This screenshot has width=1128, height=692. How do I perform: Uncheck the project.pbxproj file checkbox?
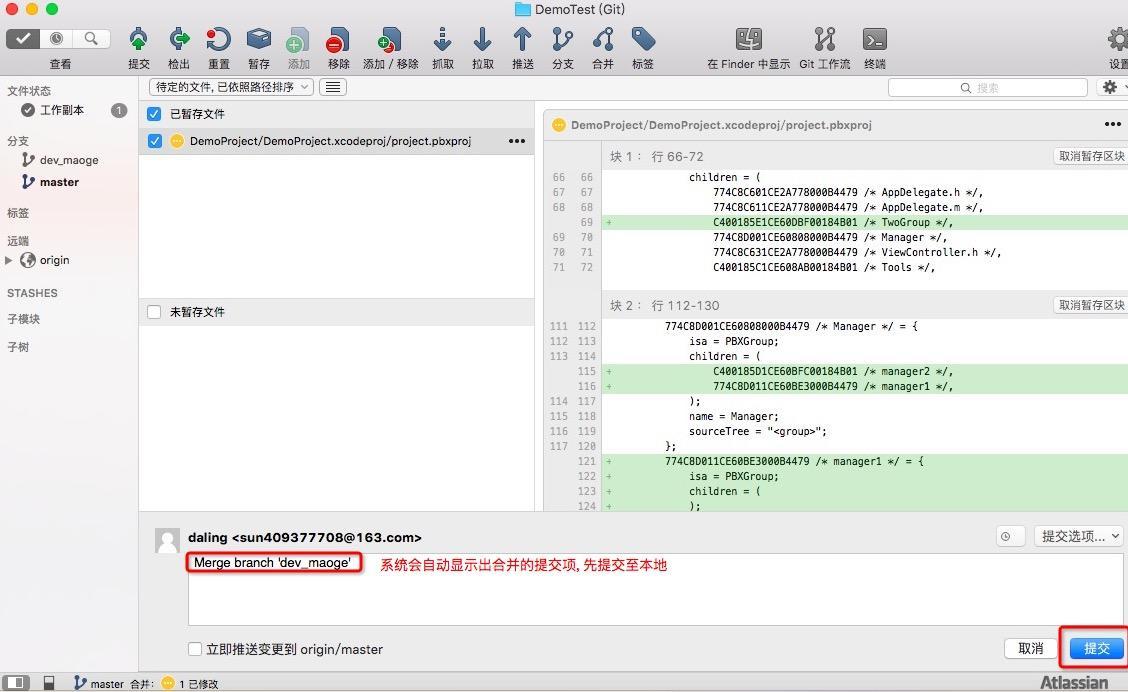(155, 141)
